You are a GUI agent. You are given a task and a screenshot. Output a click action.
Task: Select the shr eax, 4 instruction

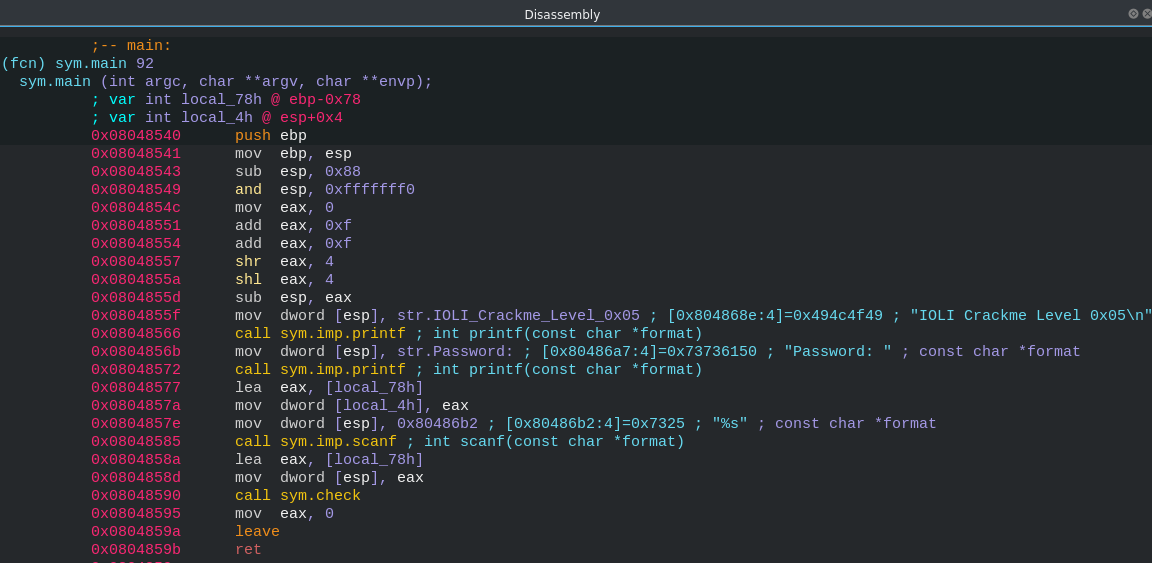coord(284,262)
